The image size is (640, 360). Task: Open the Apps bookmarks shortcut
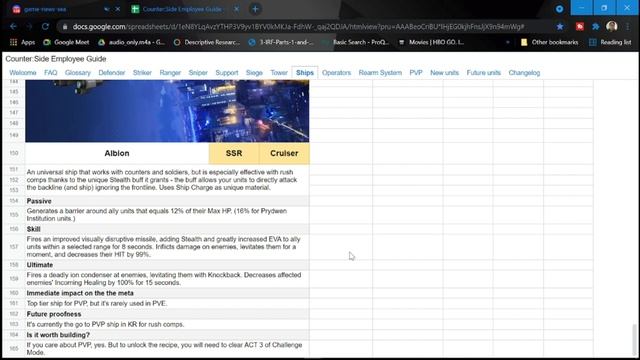click(x=22, y=42)
